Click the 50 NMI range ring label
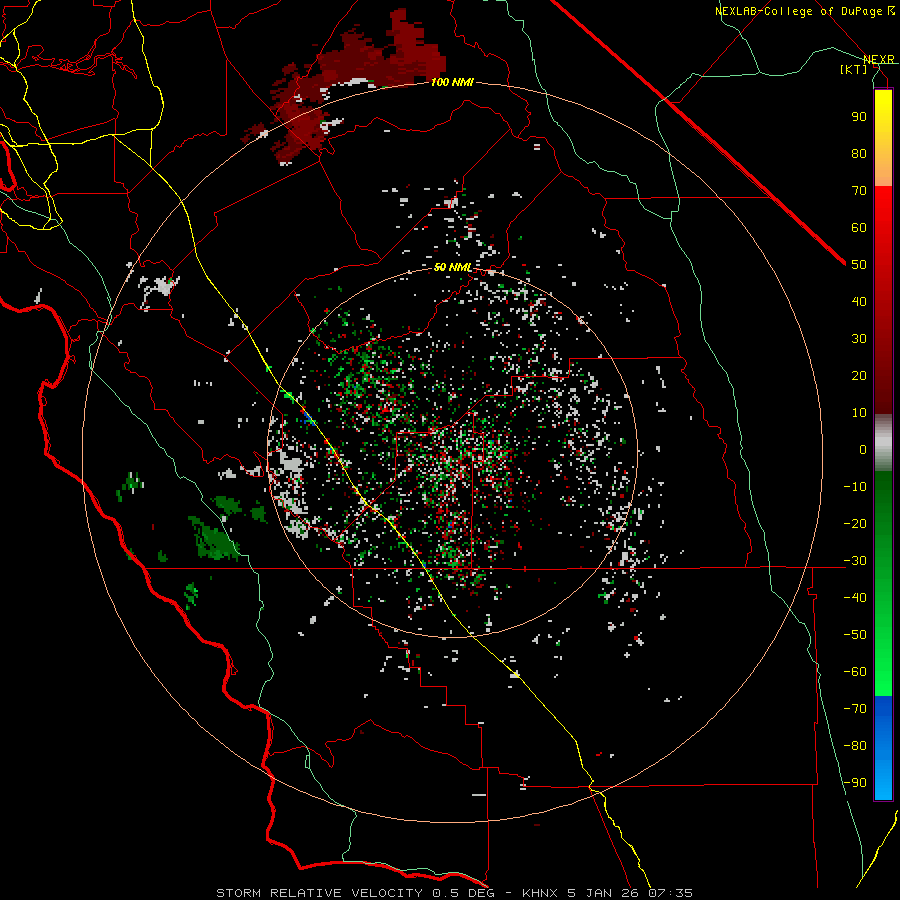 453,267
